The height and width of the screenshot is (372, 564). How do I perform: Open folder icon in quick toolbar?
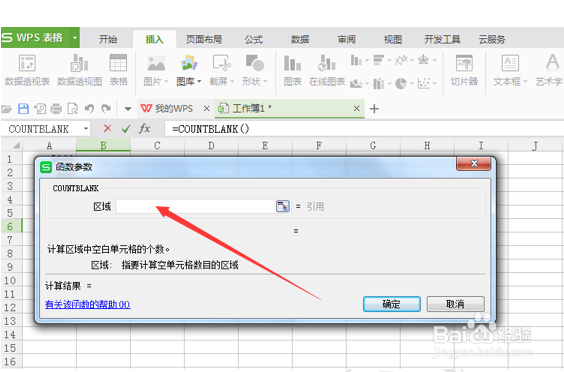pyautogui.click(x=6, y=108)
